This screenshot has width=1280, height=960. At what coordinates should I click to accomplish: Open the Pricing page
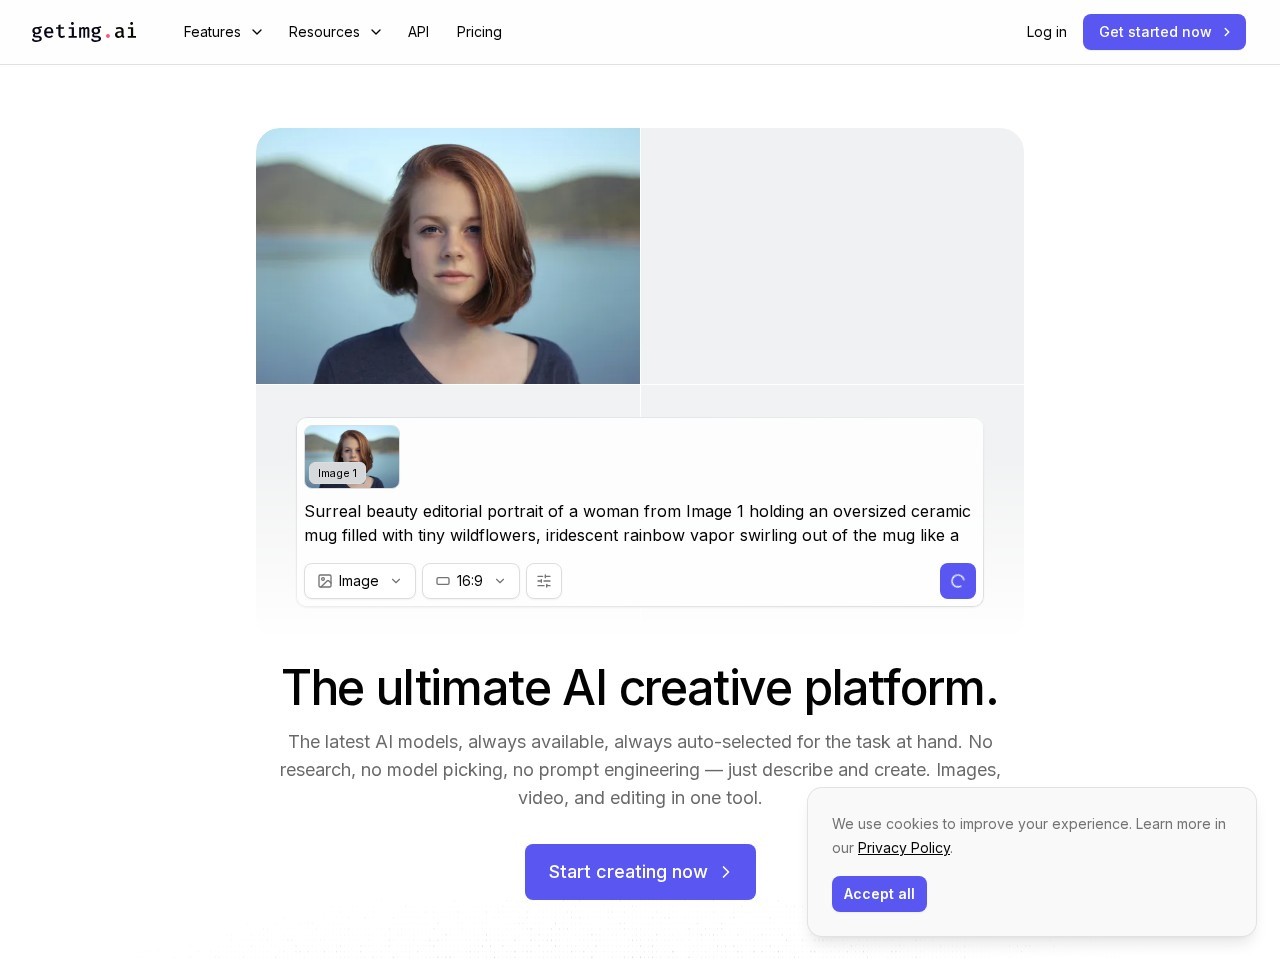tap(479, 32)
